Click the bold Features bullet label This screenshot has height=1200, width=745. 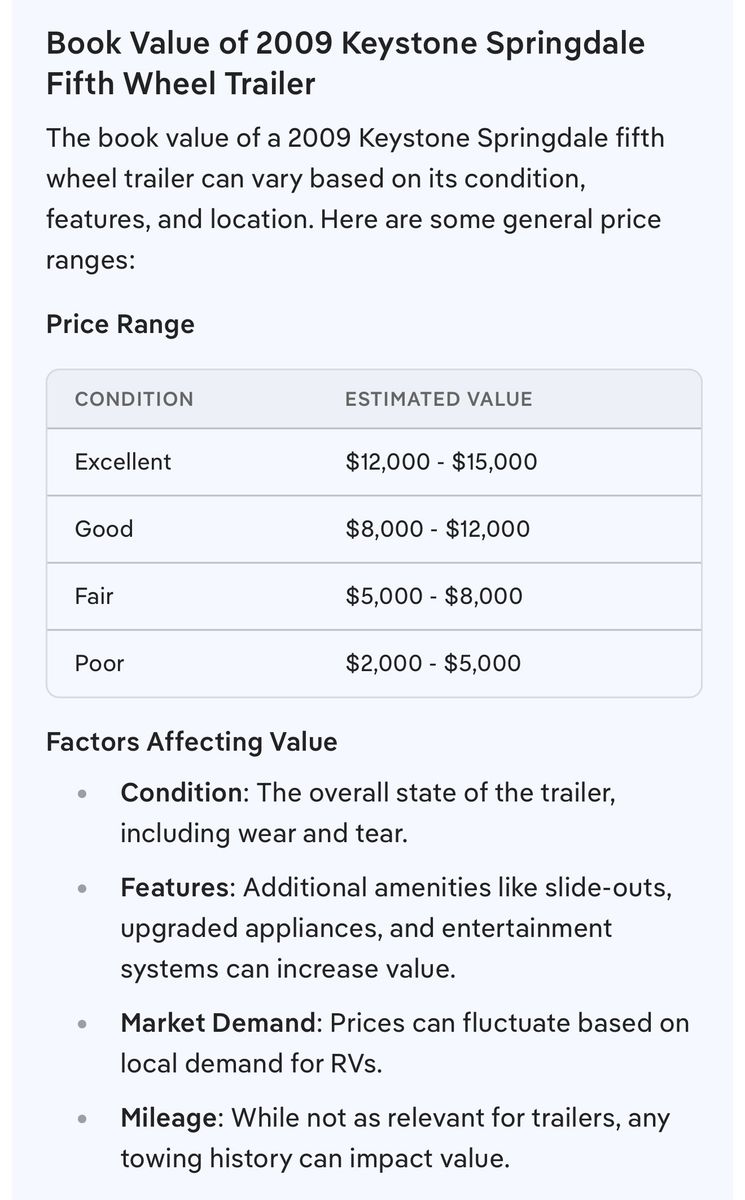coord(177,887)
